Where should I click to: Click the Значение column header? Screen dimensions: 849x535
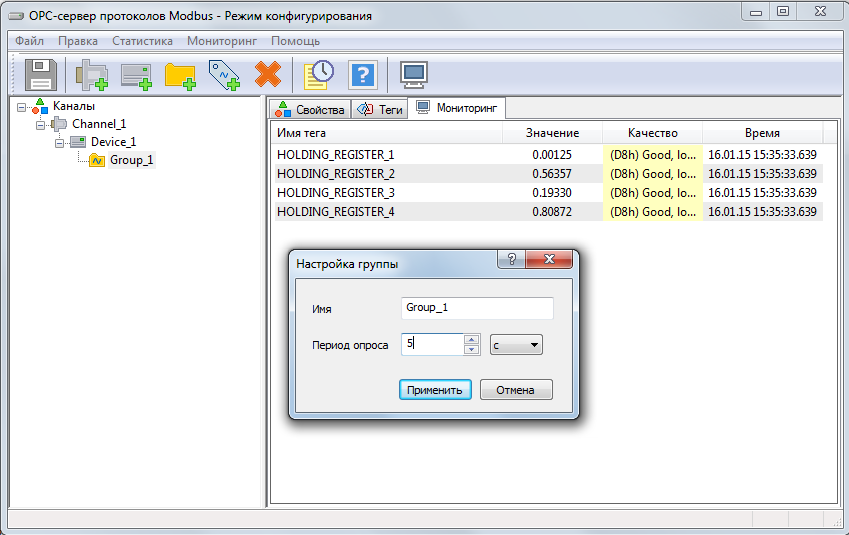pyautogui.click(x=552, y=133)
